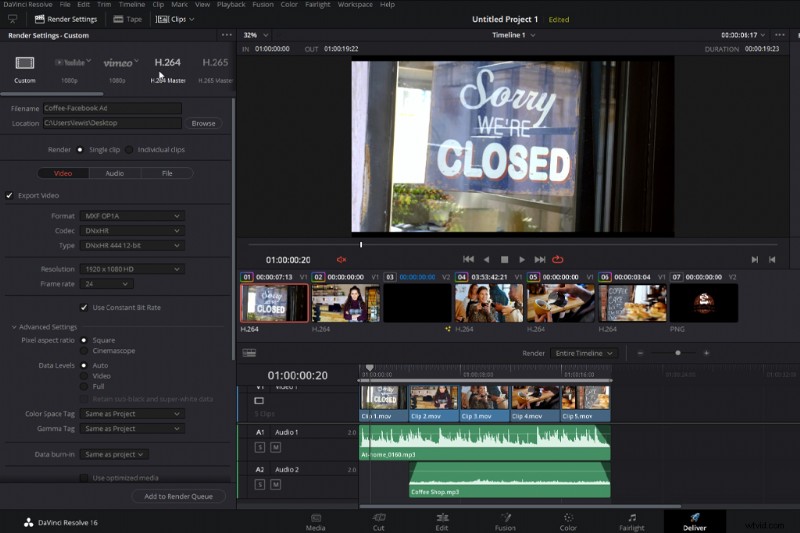The width and height of the screenshot is (800, 533).
Task: Toggle timeline view options icon
Action: (249, 353)
